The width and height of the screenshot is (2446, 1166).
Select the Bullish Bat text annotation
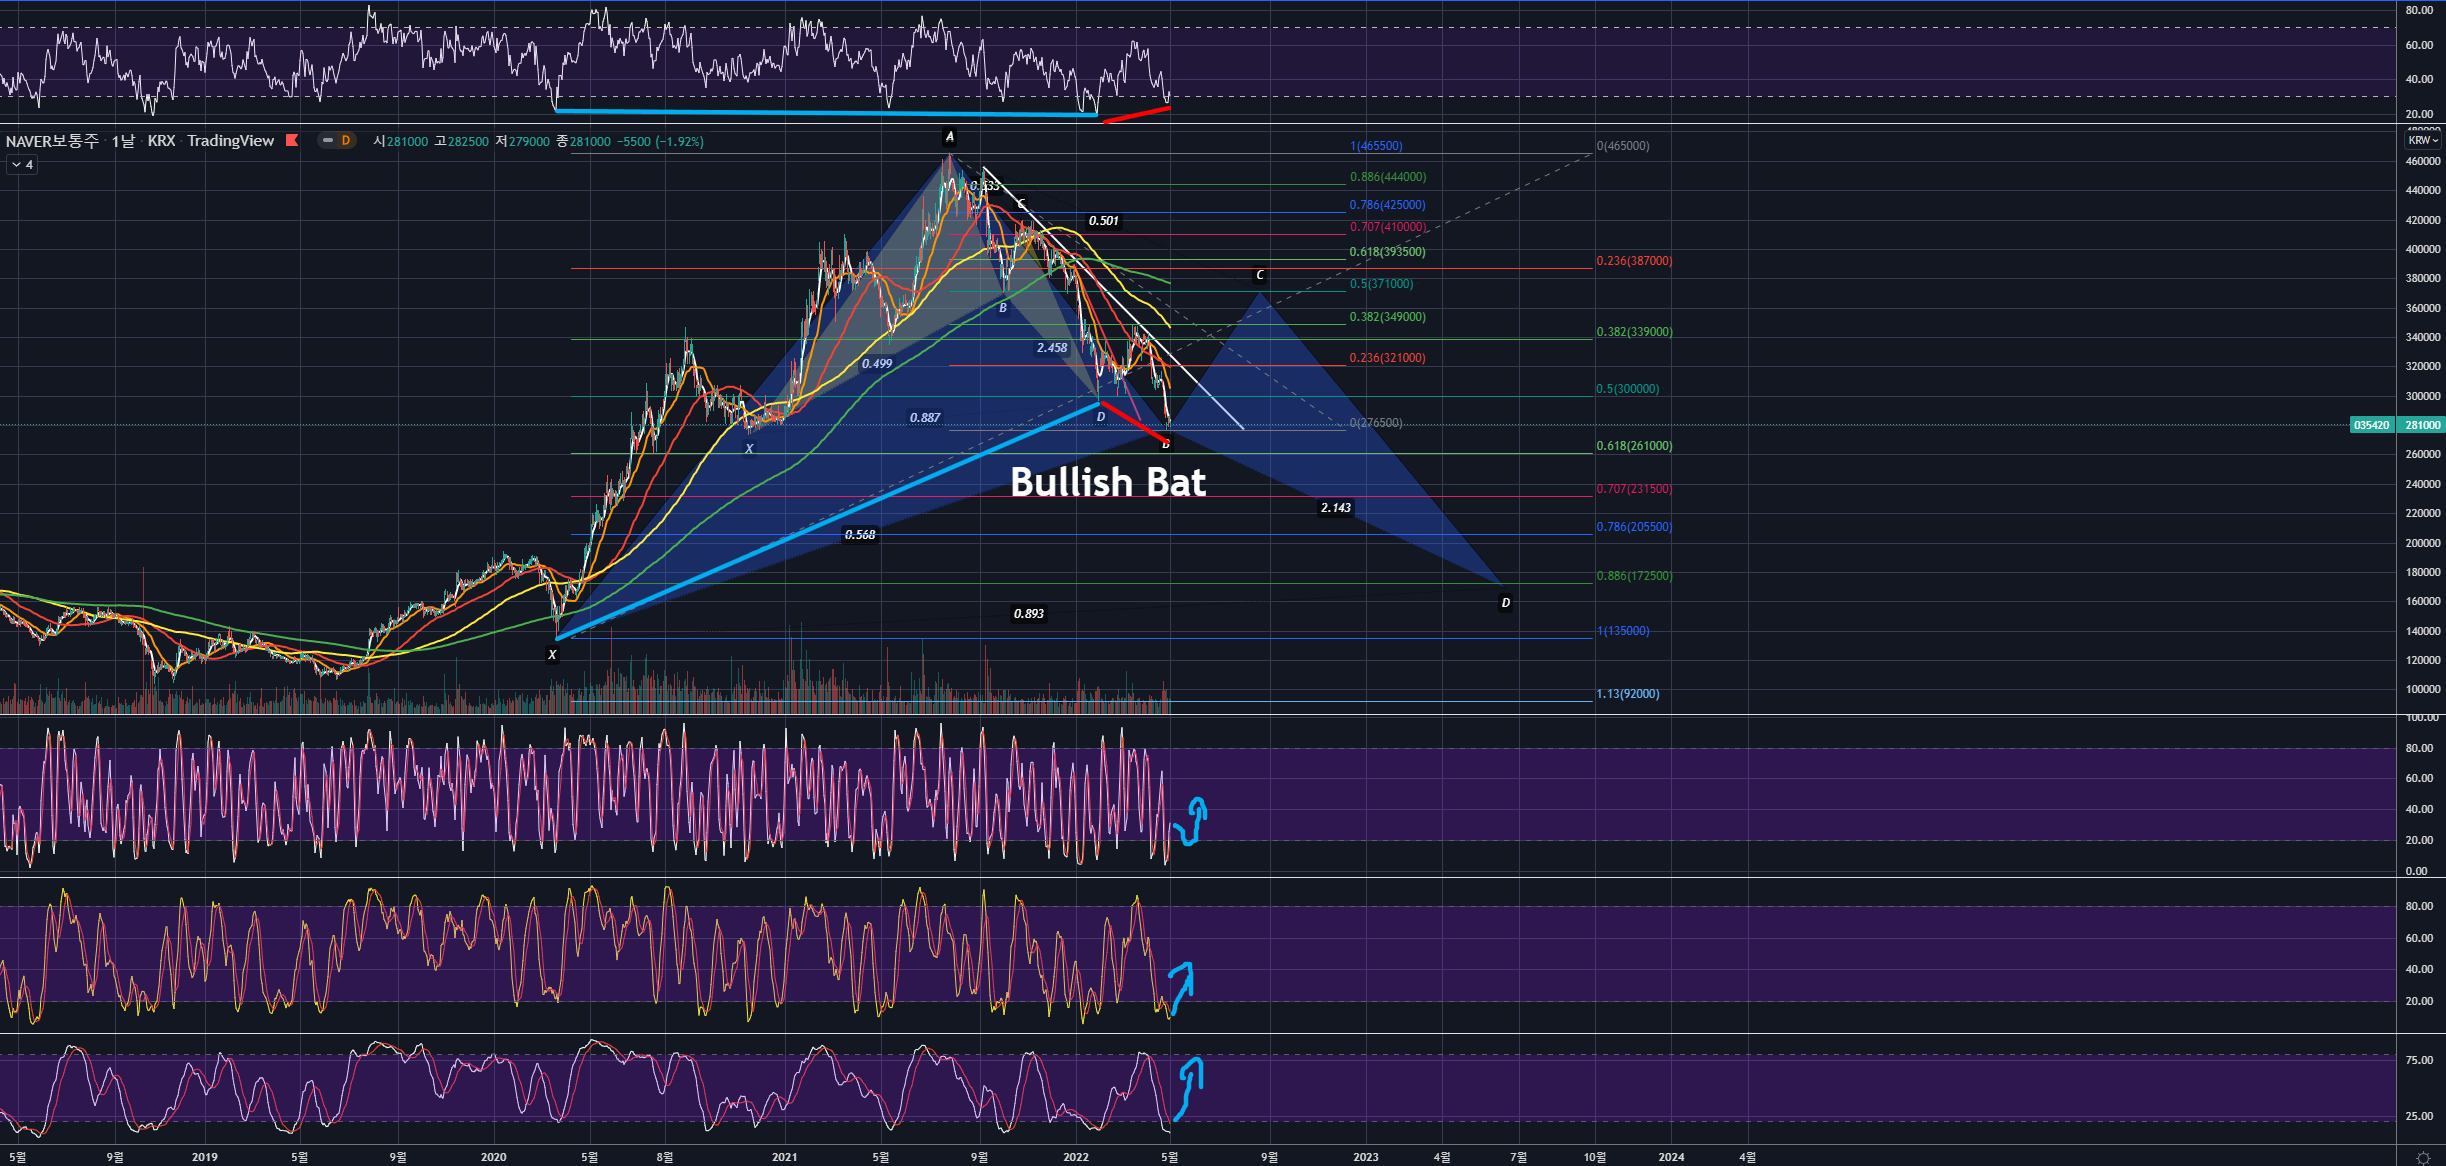tap(1107, 482)
